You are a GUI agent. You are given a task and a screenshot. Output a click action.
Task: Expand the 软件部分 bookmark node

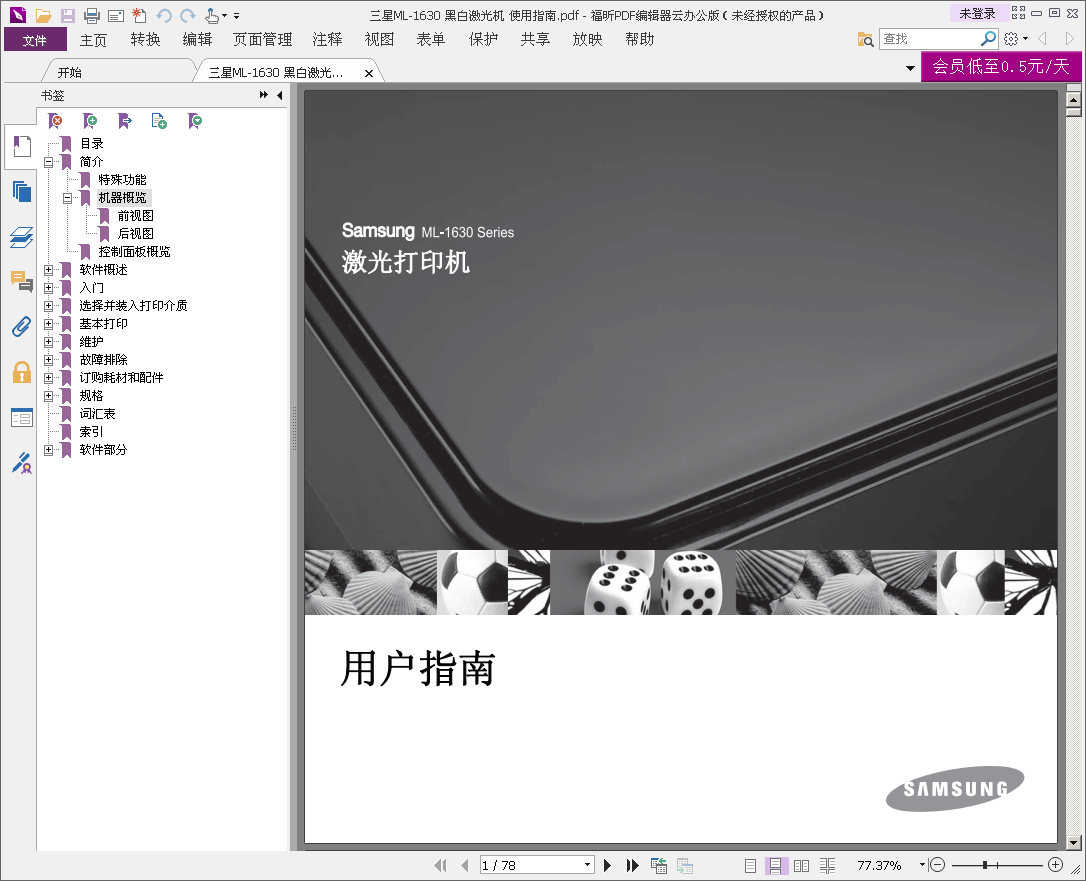click(48, 450)
